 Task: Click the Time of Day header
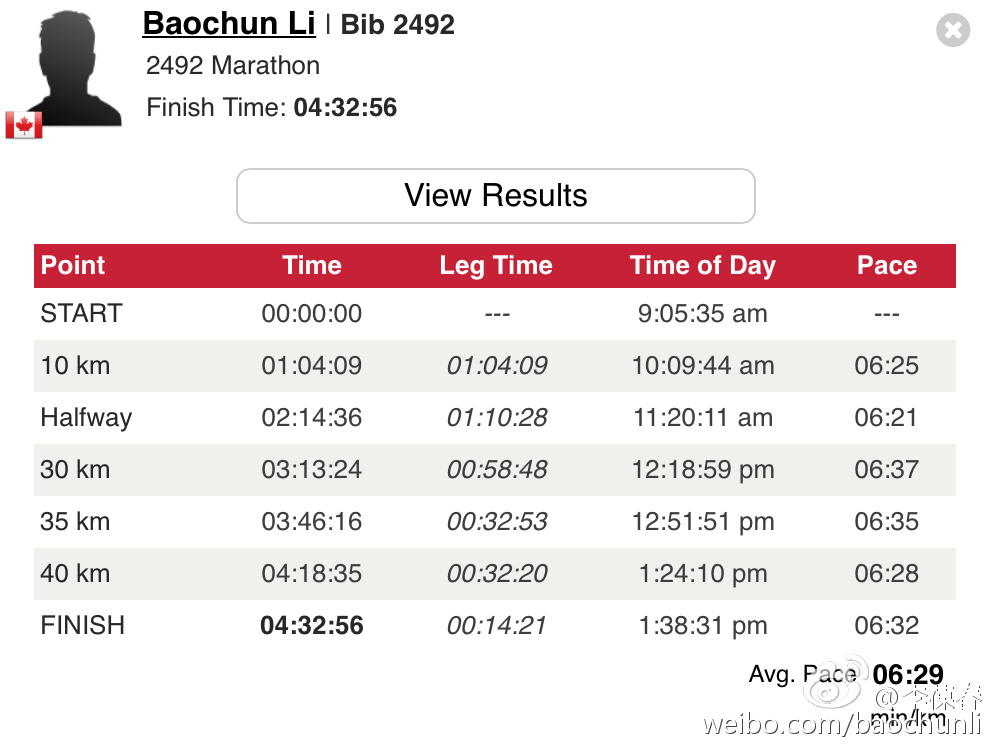702,265
